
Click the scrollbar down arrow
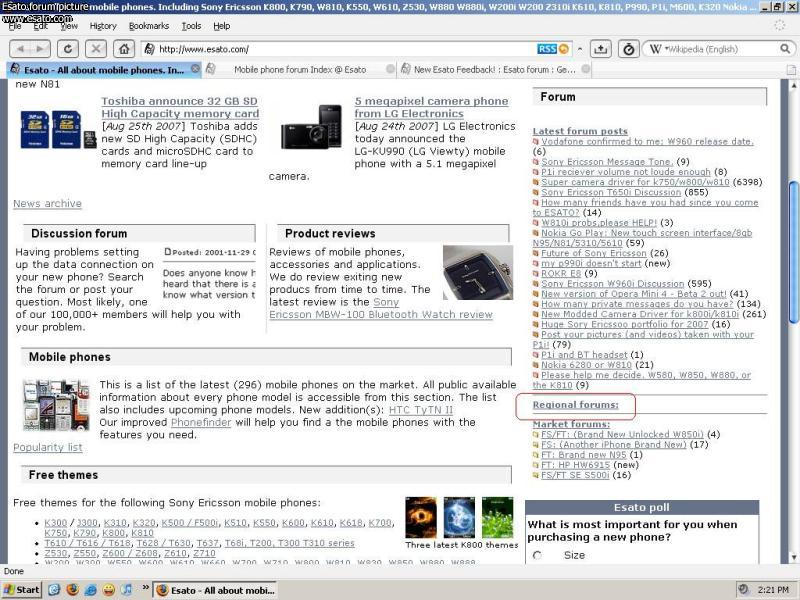793,557
